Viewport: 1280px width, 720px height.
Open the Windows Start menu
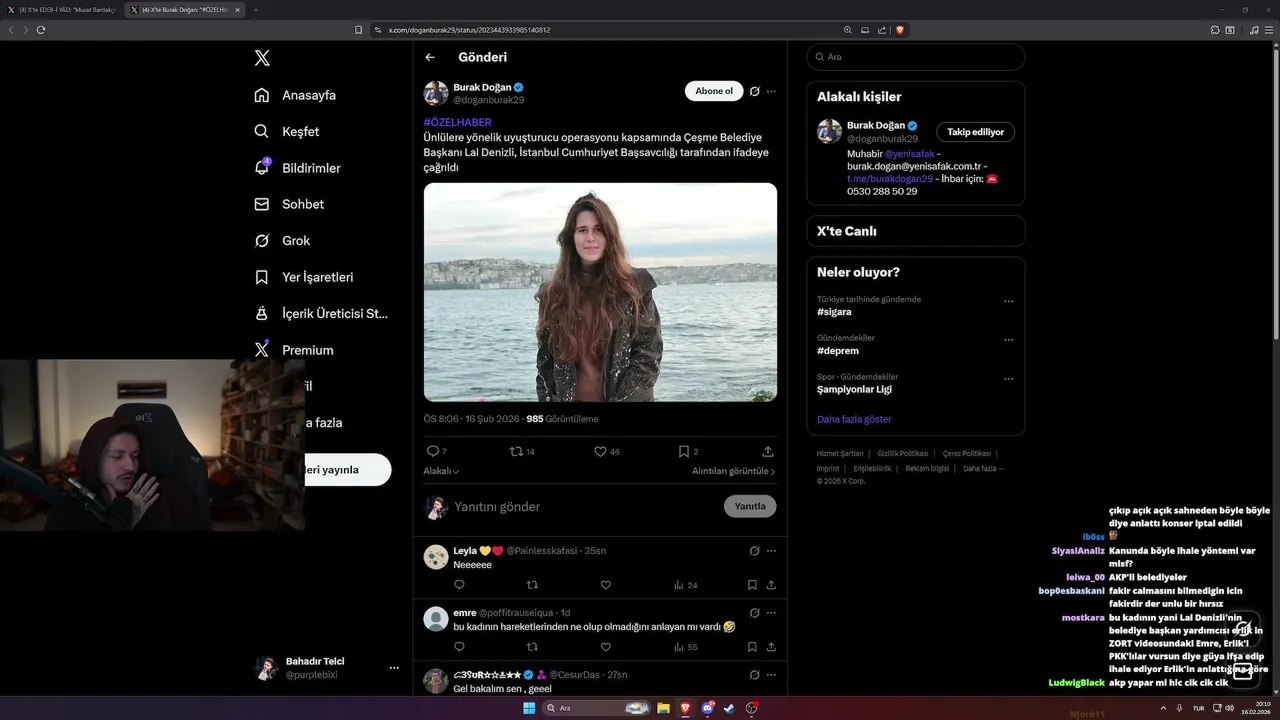point(529,708)
